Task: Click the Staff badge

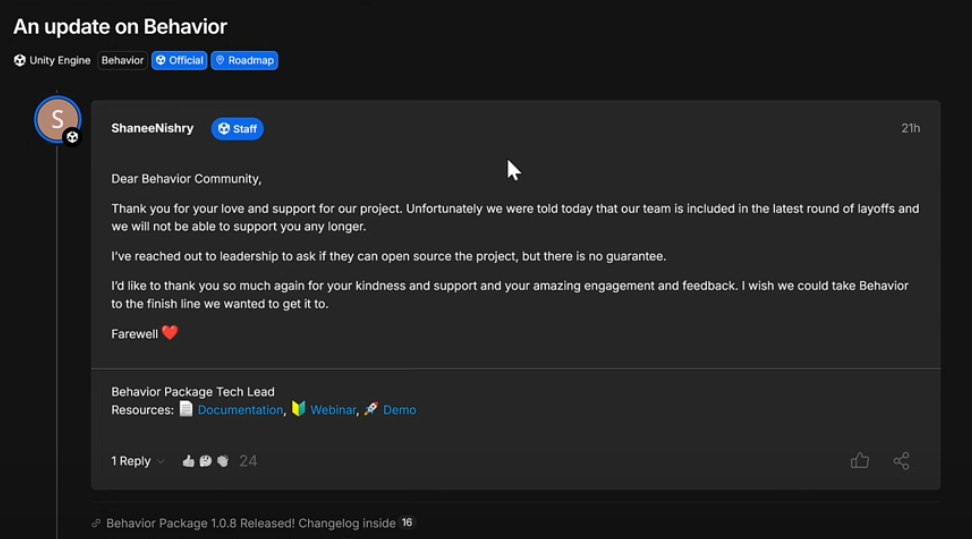Action: tap(237, 129)
